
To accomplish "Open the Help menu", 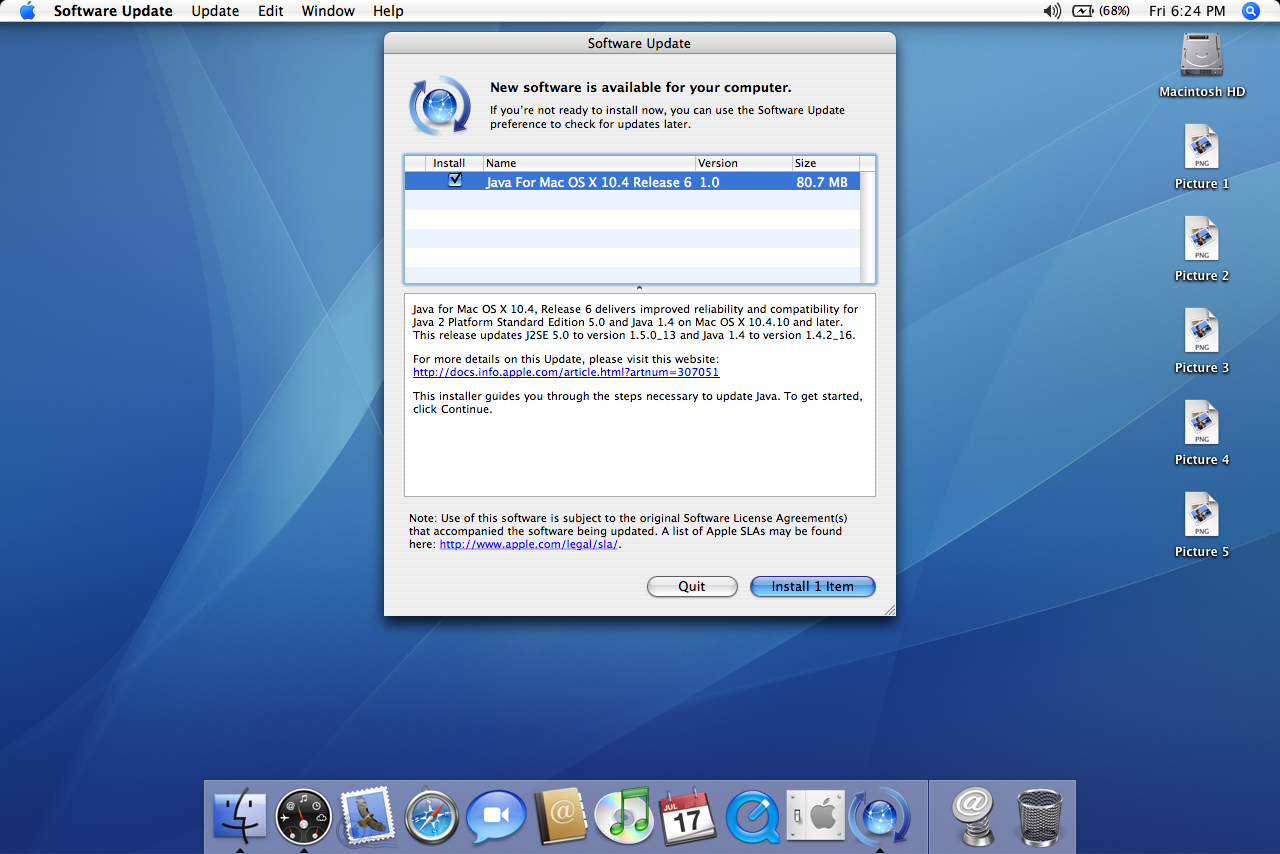I will [x=388, y=11].
